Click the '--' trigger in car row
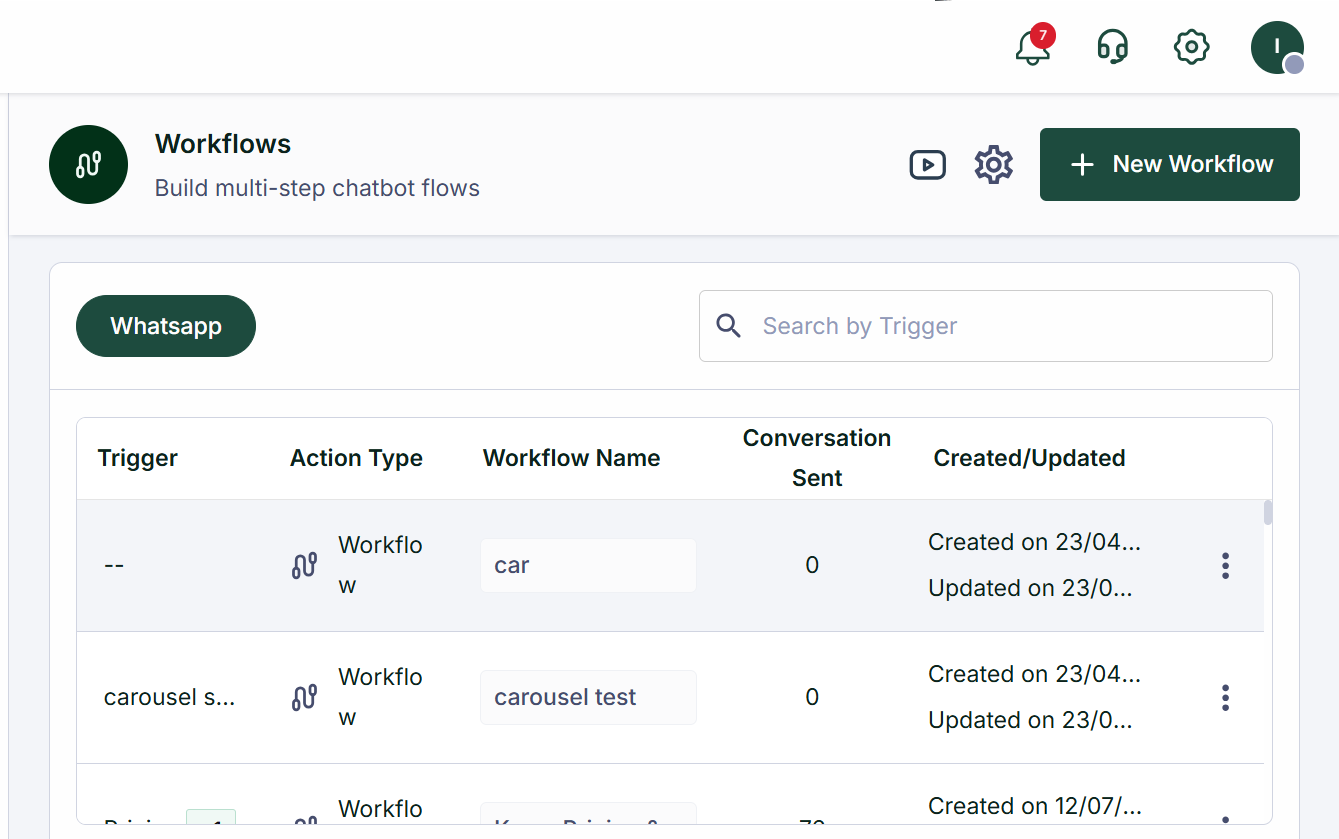1339x839 pixels. point(114,566)
